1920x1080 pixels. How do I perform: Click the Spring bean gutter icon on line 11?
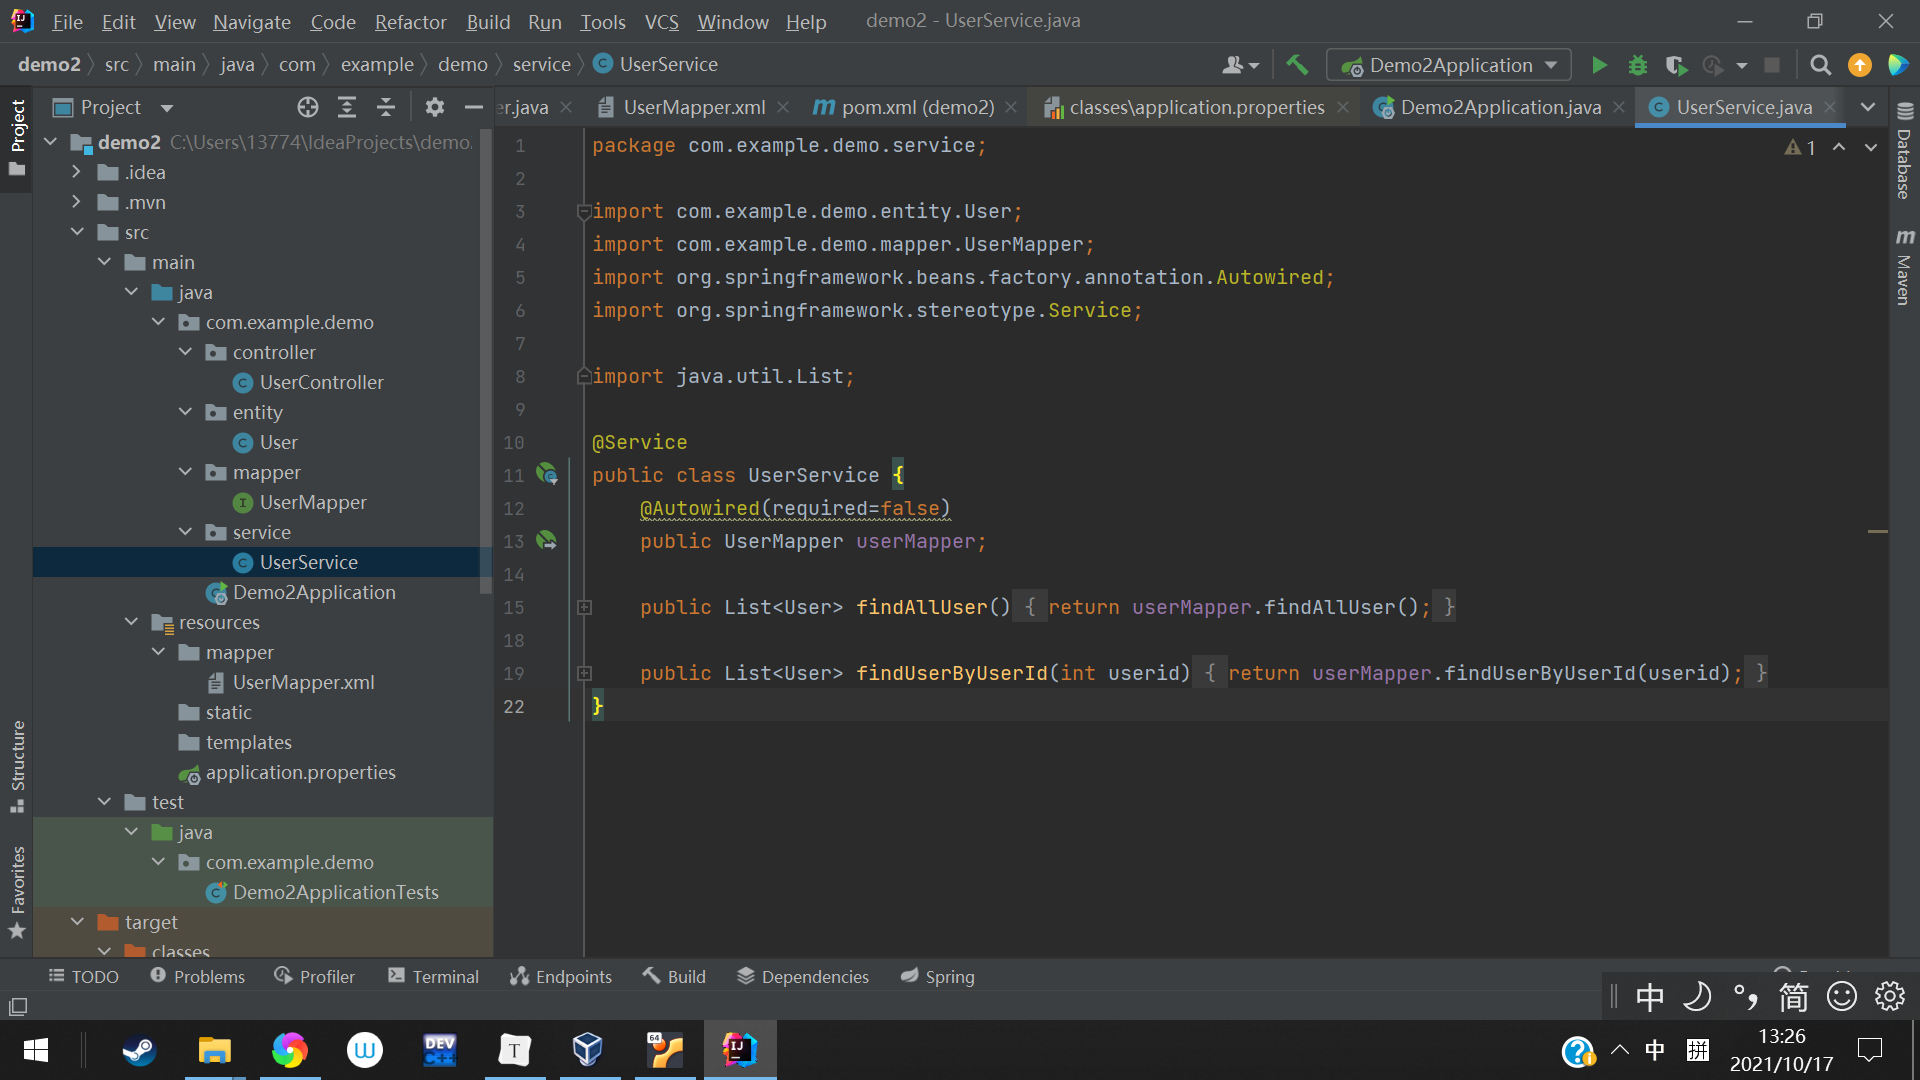point(547,474)
